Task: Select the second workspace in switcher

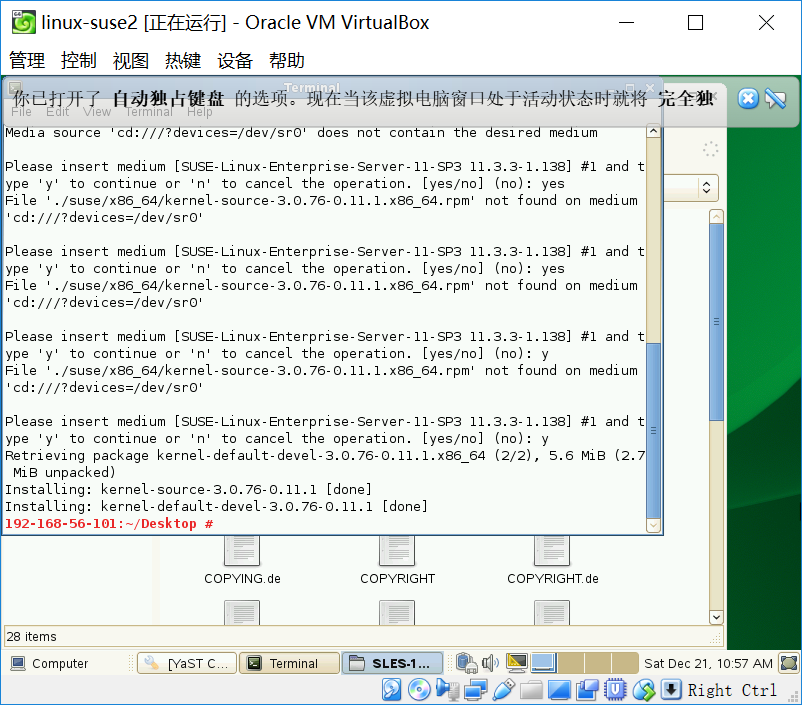Action: pyautogui.click(x=571, y=663)
